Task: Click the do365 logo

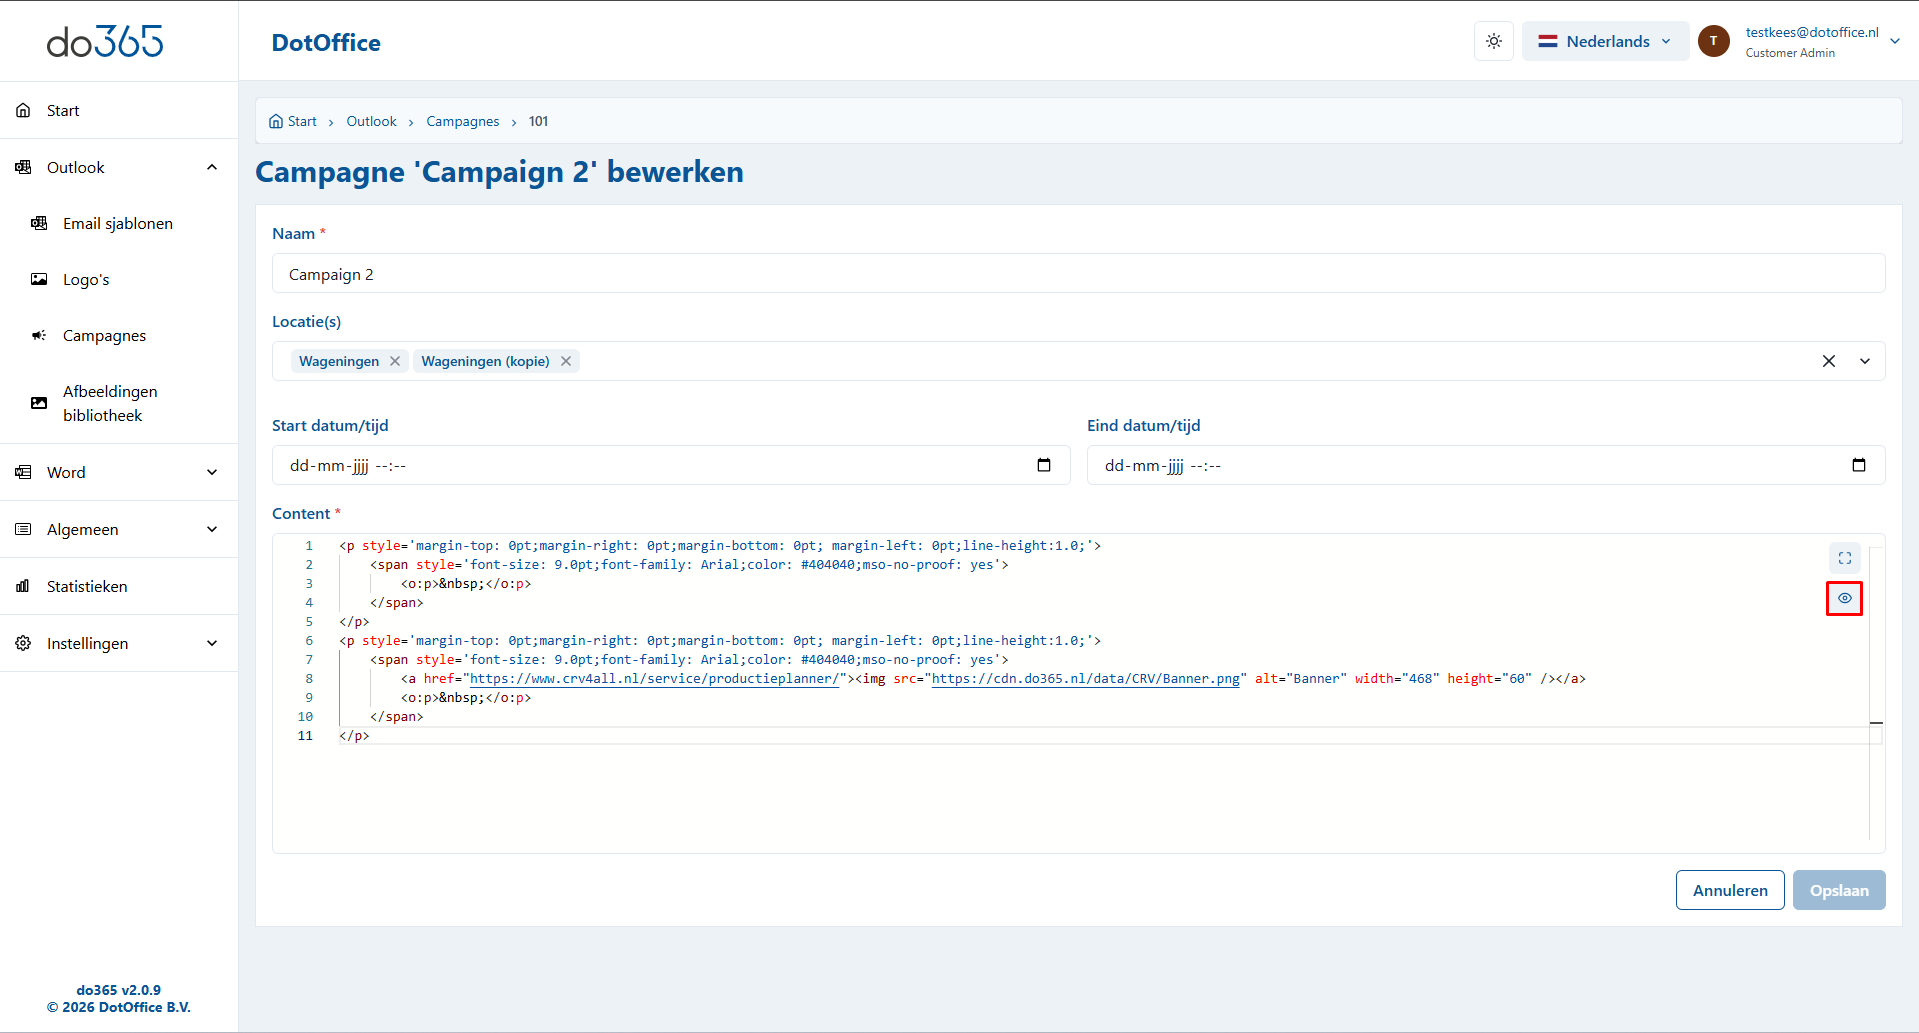Action: click(x=105, y=41)
